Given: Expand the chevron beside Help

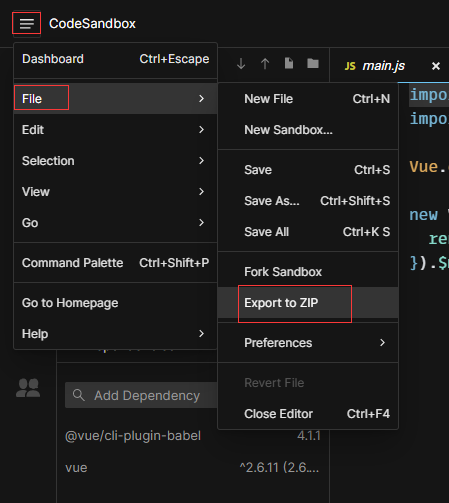Looking at the screenshot, I should 201,334.
